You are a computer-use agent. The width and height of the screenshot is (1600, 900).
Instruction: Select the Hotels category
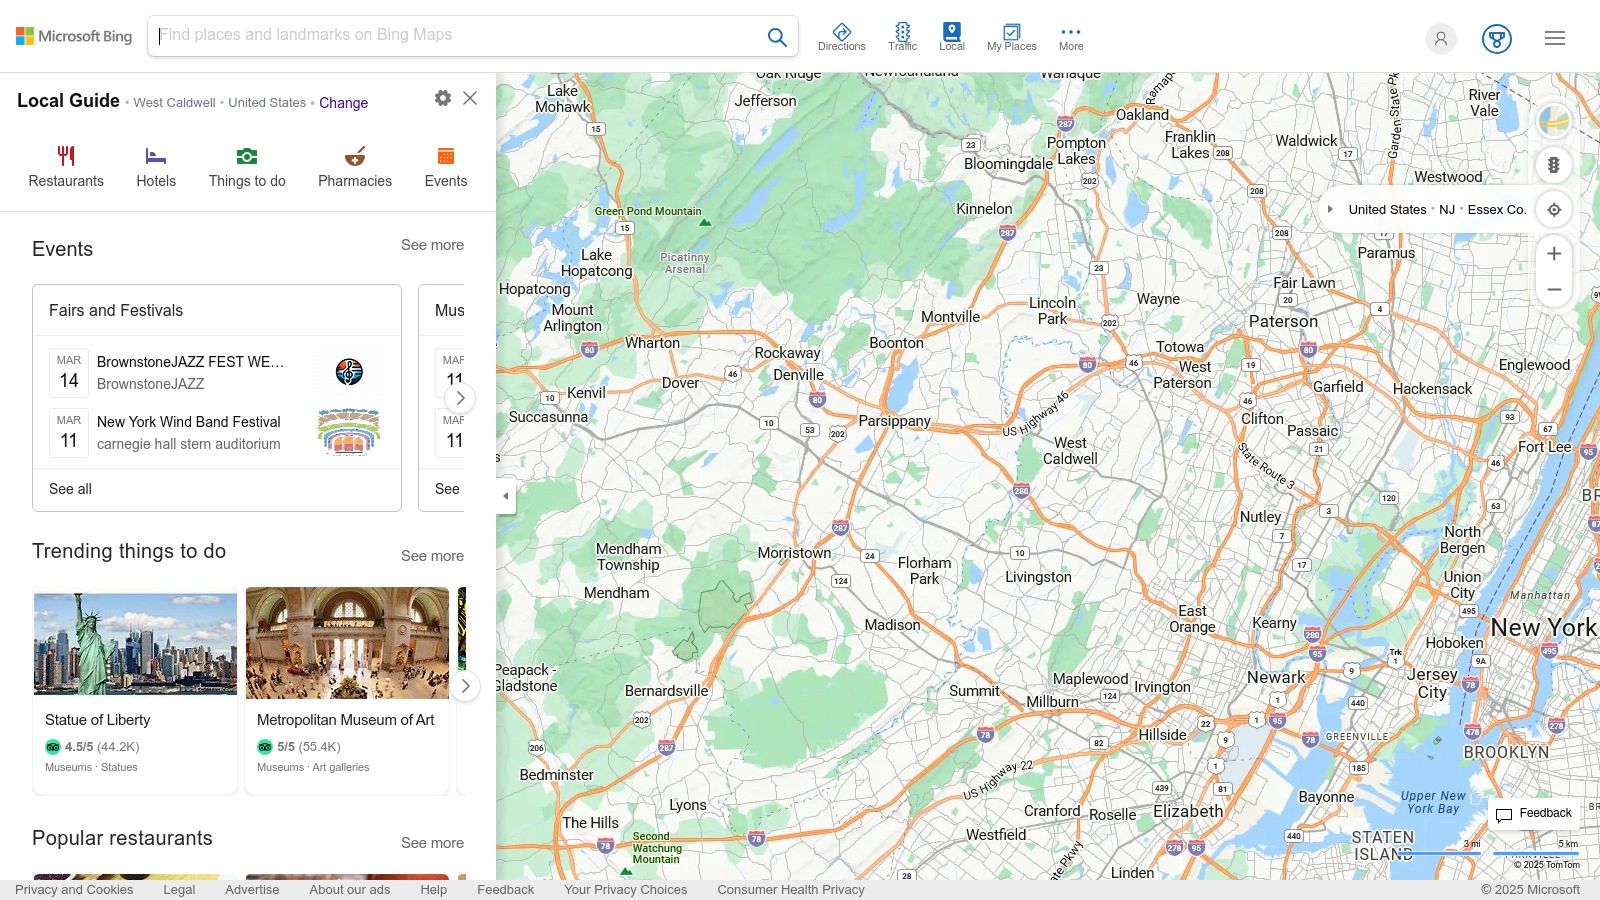156,167
